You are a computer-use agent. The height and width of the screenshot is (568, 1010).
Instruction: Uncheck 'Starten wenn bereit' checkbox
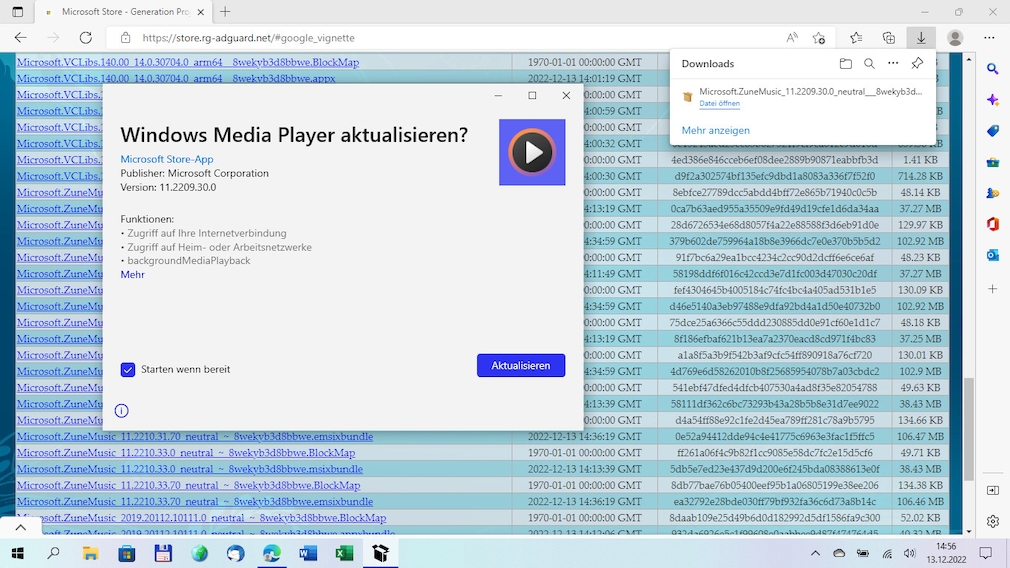point(128,369)
